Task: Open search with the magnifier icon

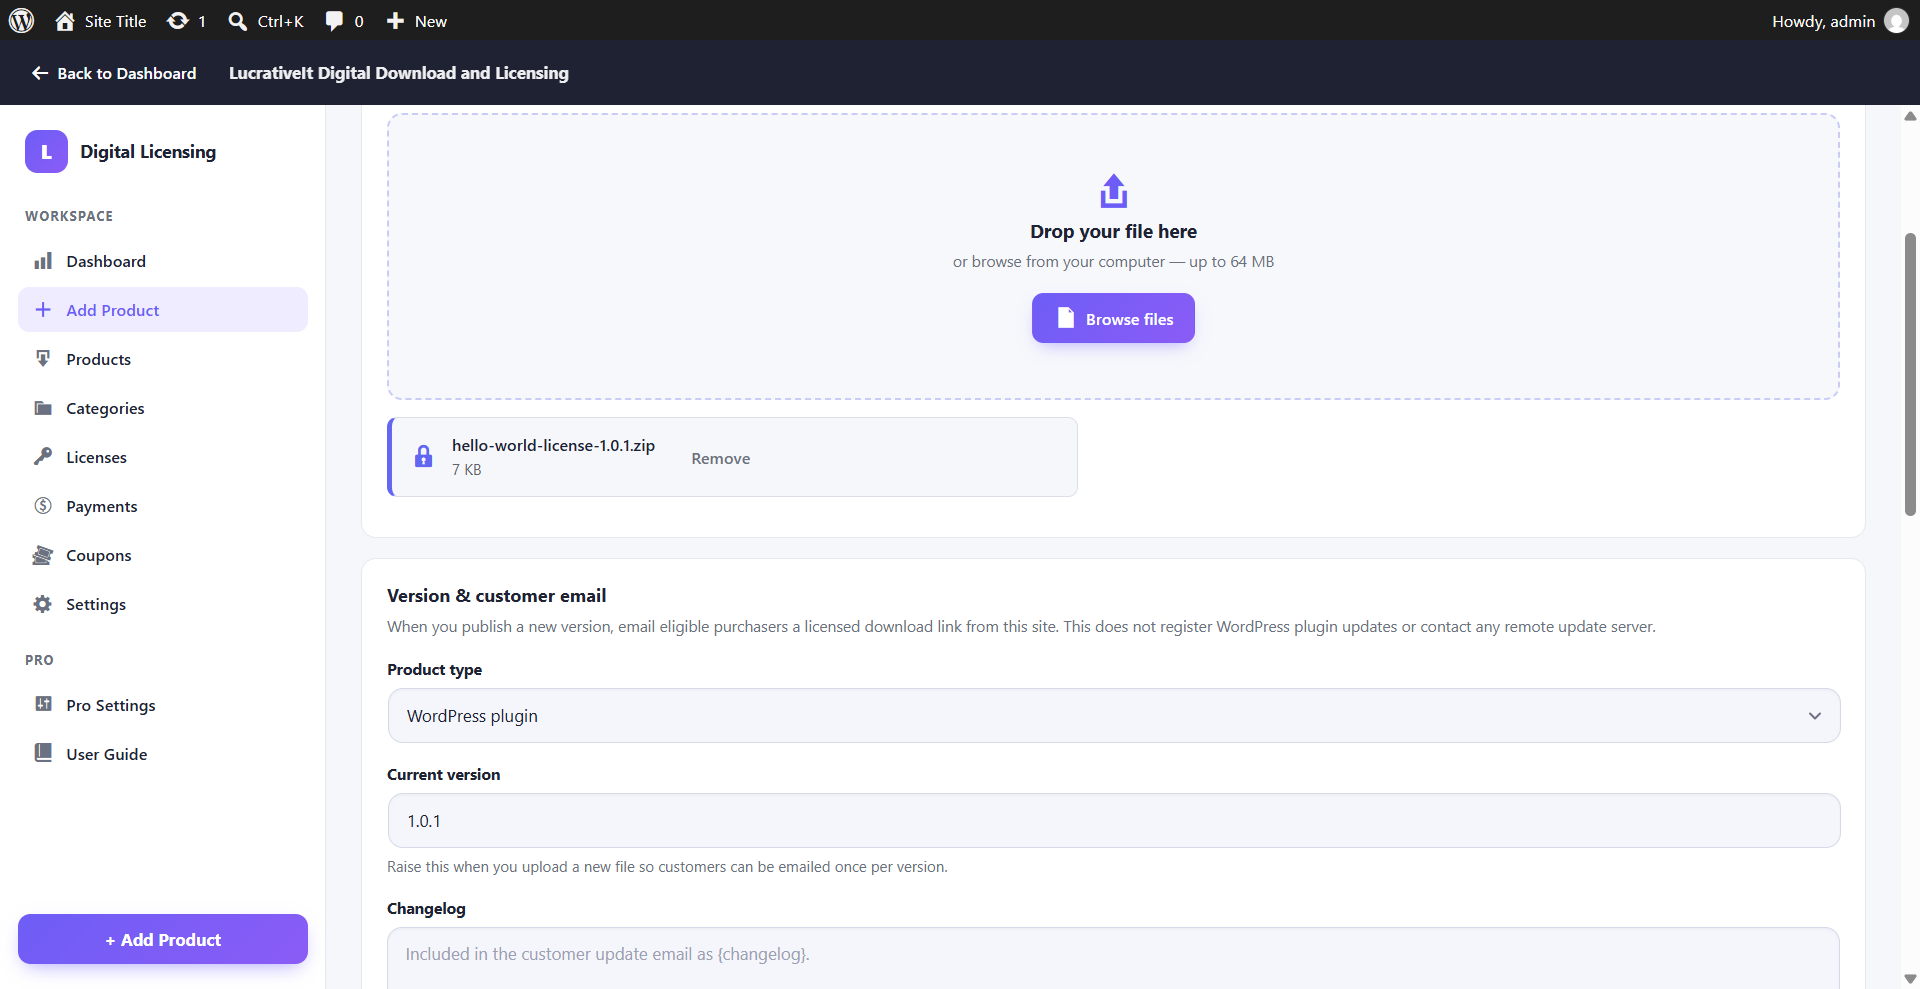Action: click(x=237, y=21)
